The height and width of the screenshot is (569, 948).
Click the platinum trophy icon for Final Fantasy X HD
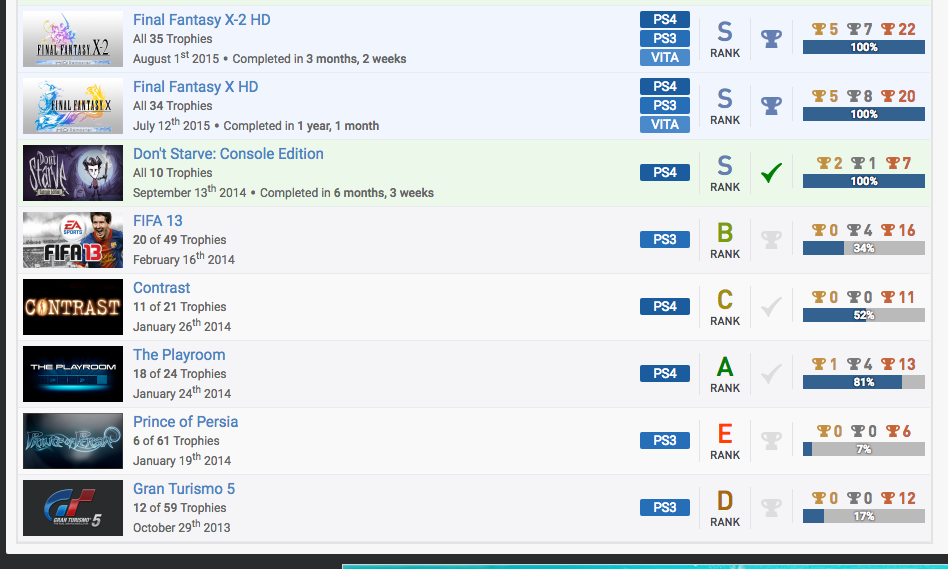[771, 106]
